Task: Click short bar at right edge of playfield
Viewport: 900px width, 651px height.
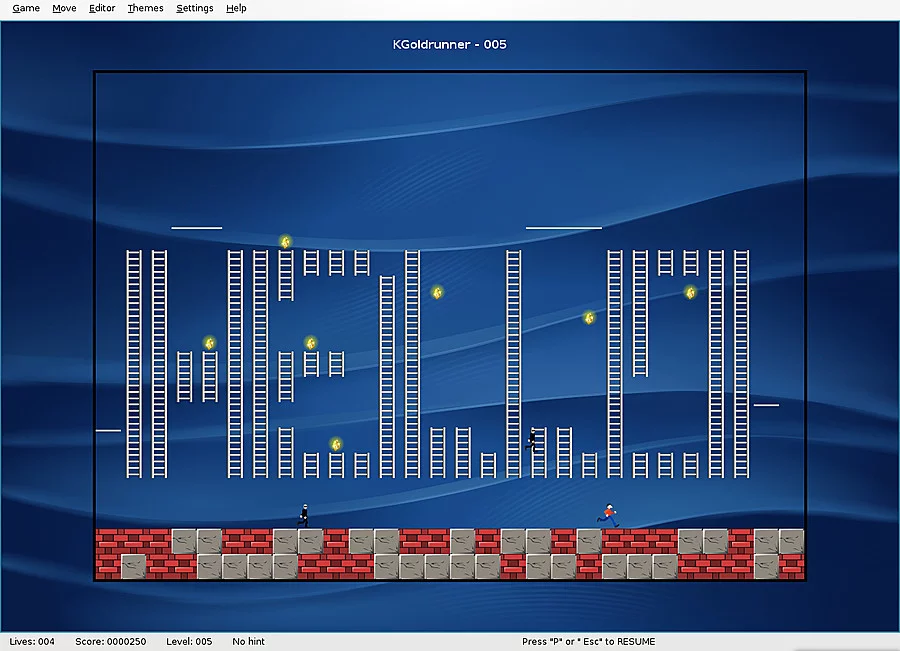Action: tap(766, 405)
